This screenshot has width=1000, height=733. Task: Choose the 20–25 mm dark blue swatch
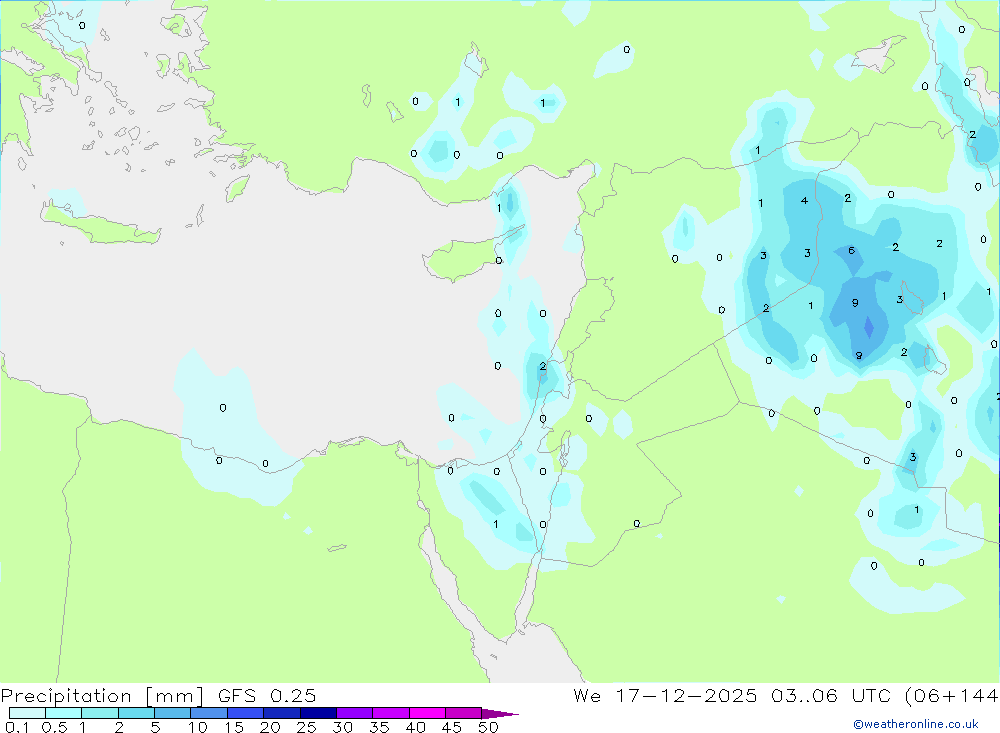coord(281,713)
